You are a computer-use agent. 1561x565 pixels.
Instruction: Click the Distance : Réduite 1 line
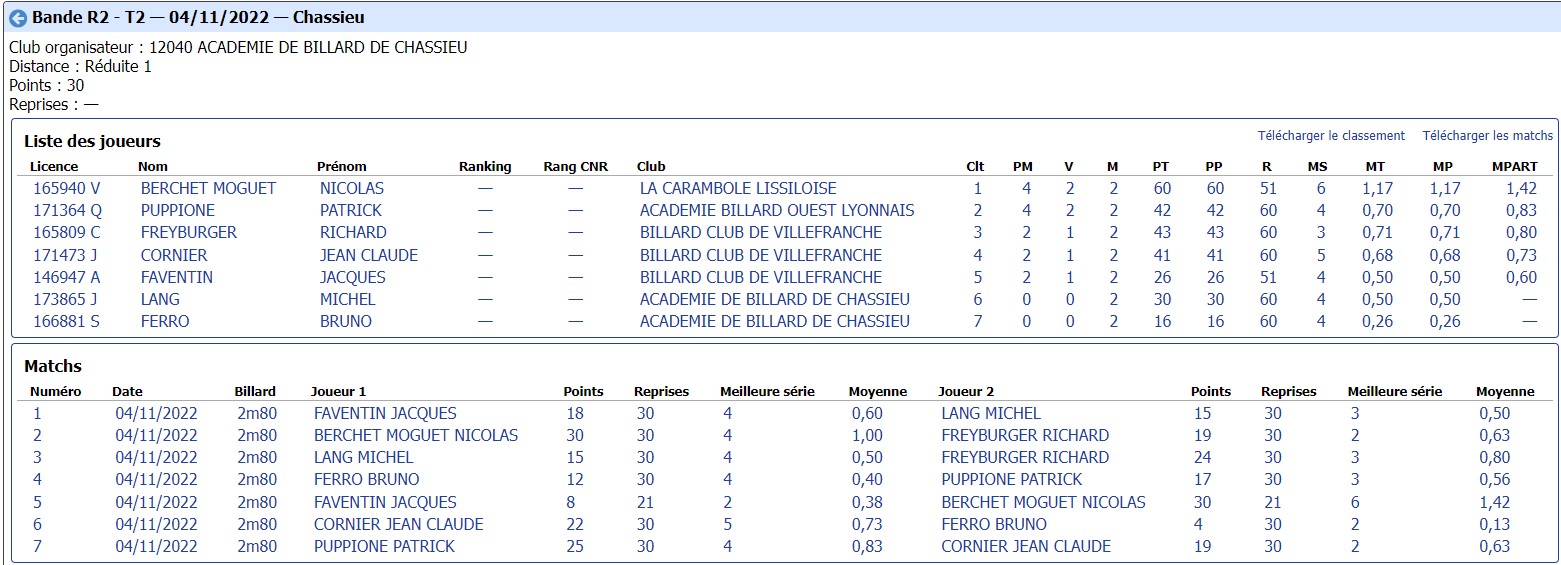80,66
